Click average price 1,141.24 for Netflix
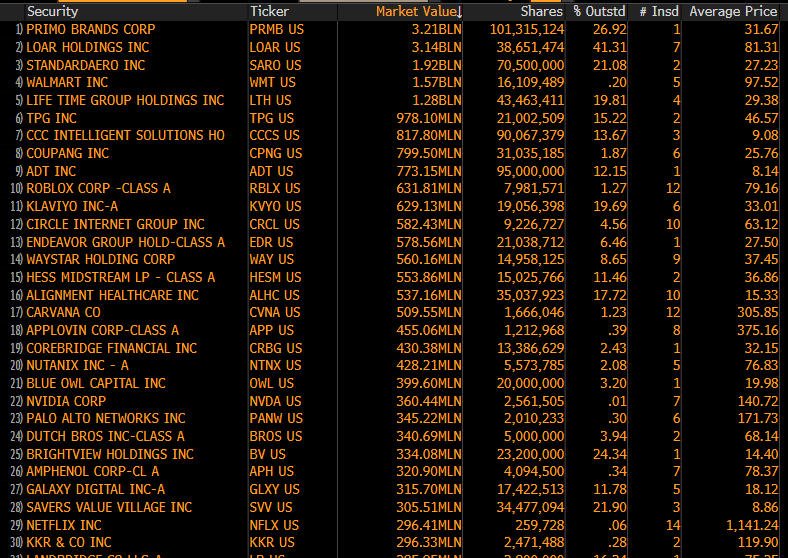788x558 pixels. (x=752, y=525)
